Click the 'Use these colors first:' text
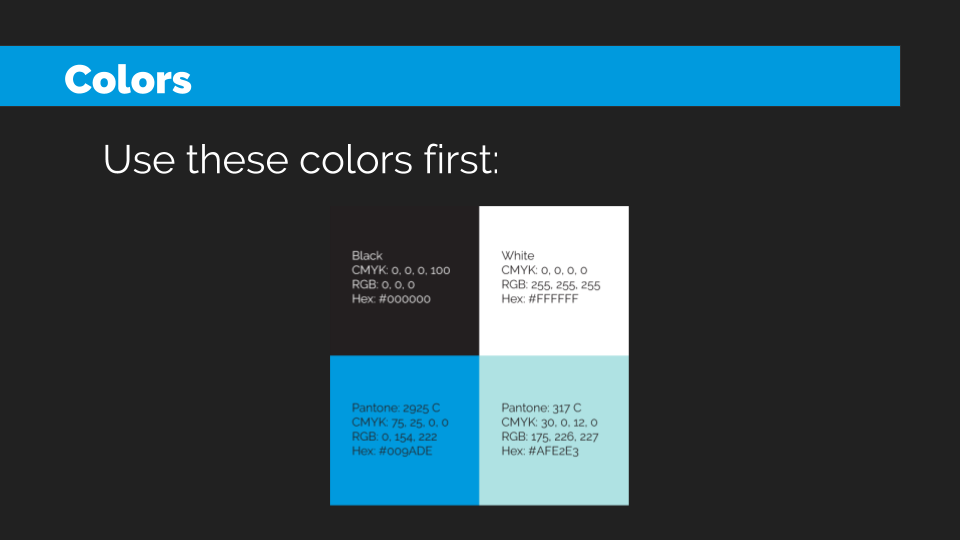This screenshot has width=960, height=540. coord(301,160)
